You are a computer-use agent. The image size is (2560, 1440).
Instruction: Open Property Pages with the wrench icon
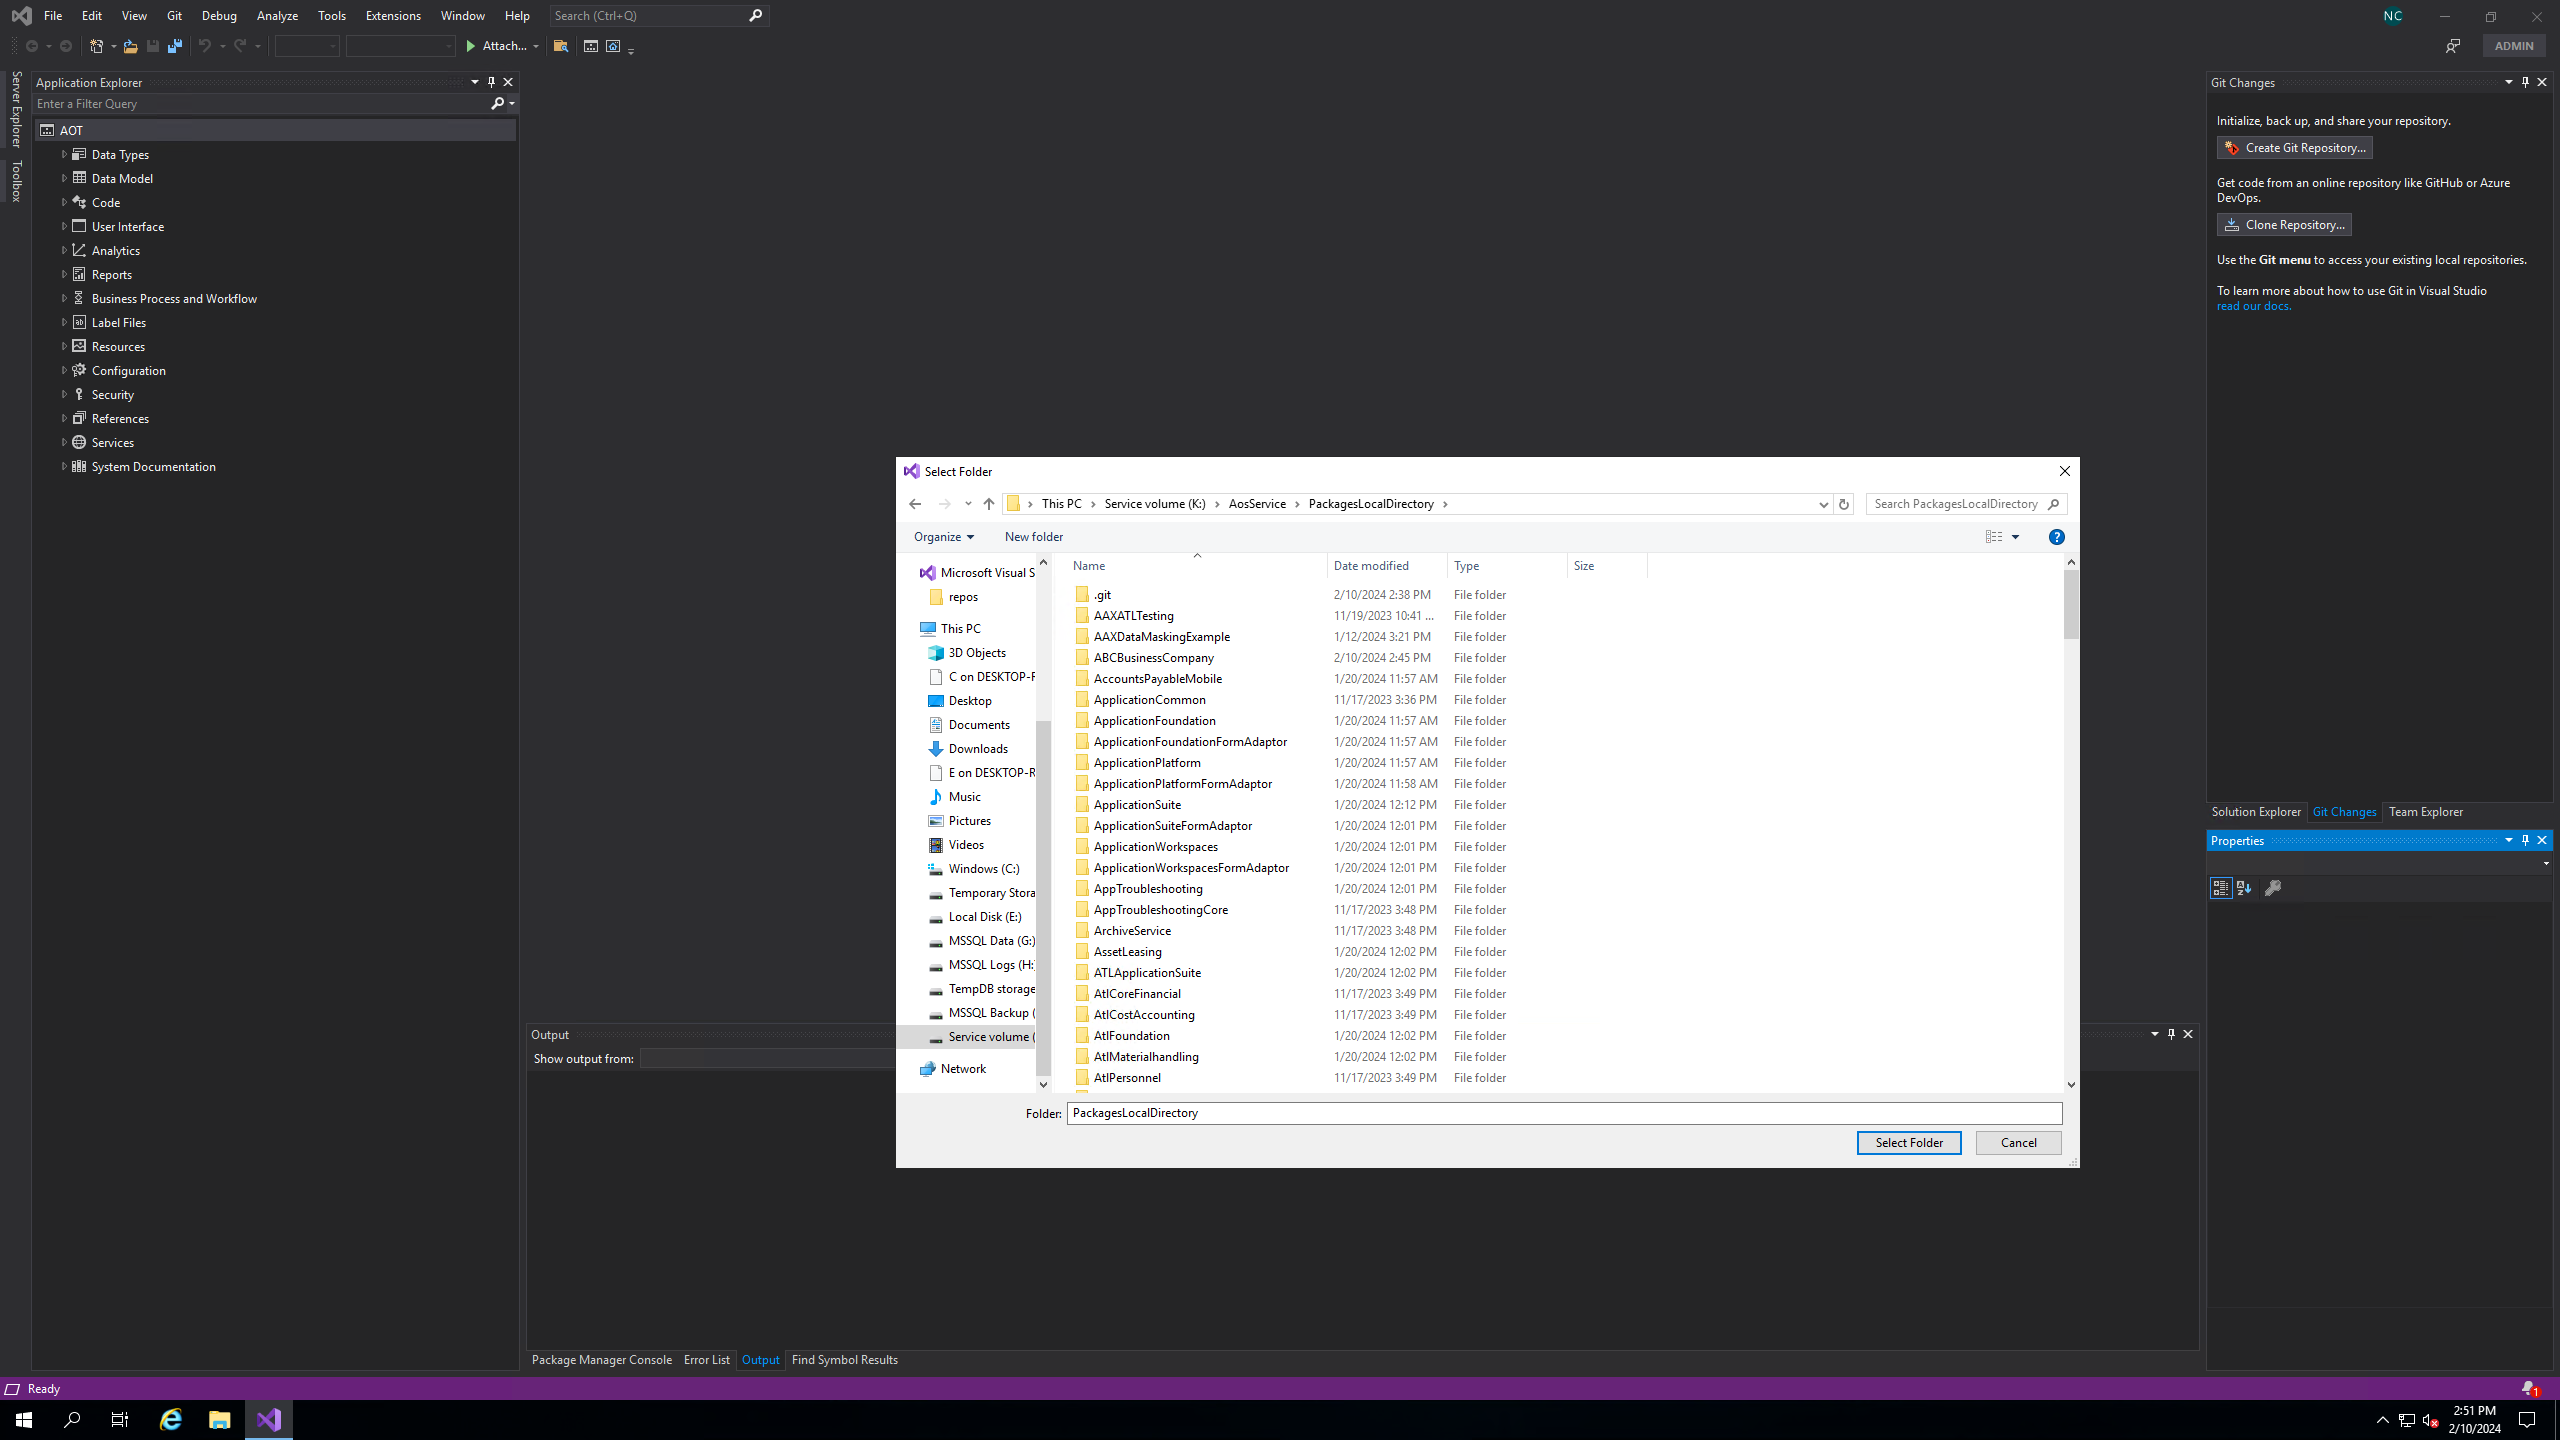pos(2273,888)
